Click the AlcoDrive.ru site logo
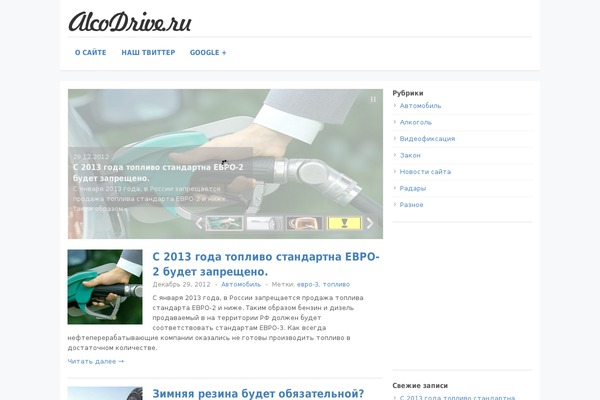The width and height of the screenshot is (600, 400). pyautogui.click(x=130, y=22)
